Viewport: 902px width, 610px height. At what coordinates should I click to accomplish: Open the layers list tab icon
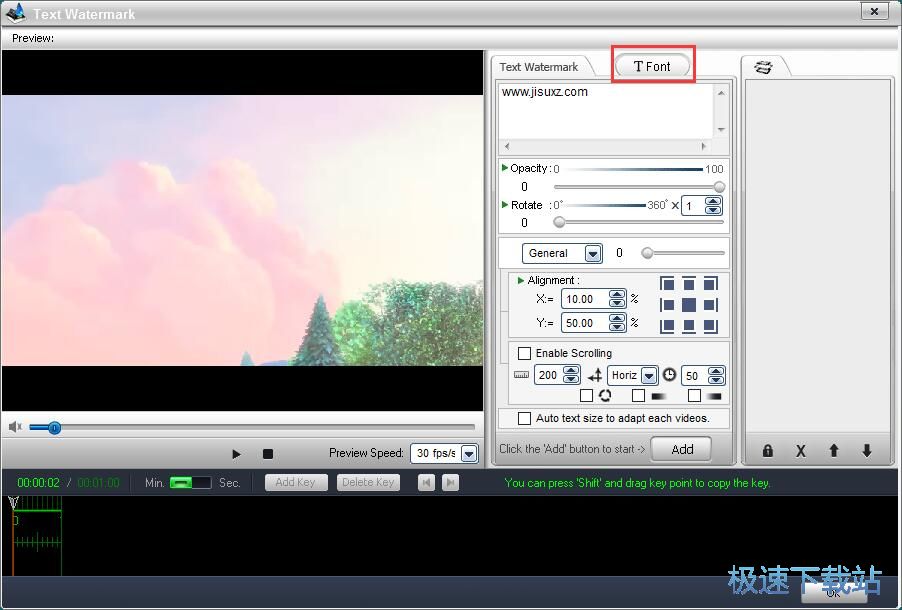(763, 67)
